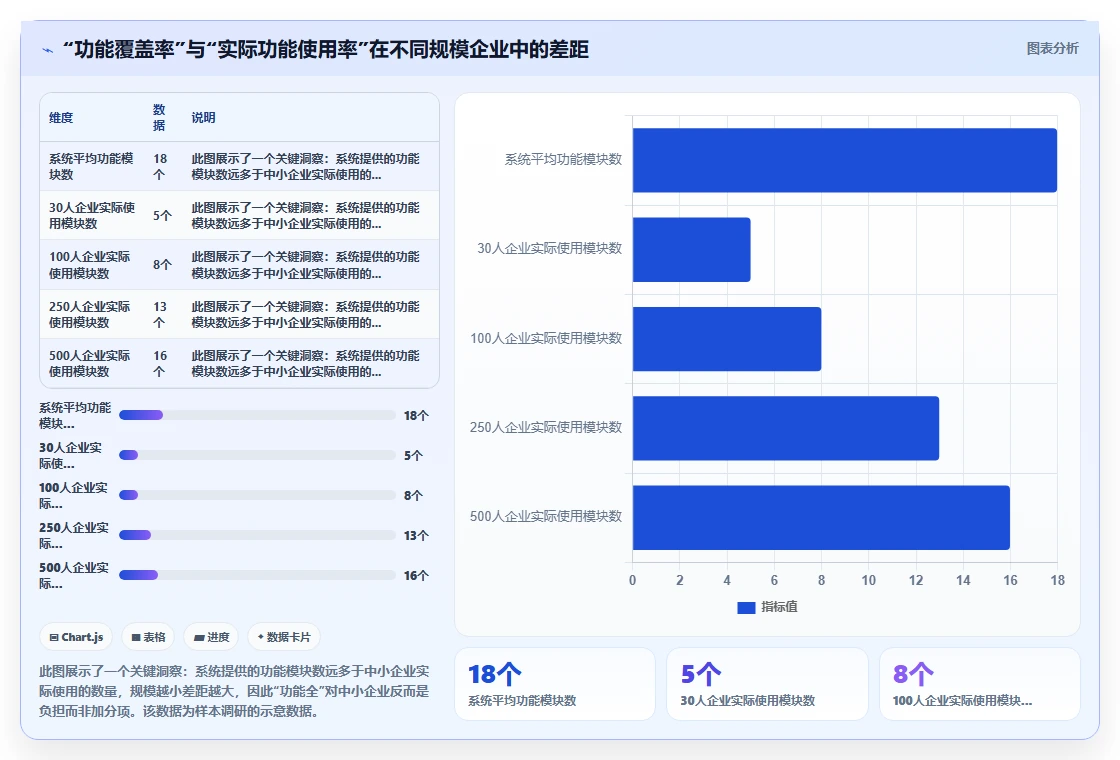Click the 进度 tag chip
Image resolution: width=1120 pixels, height=760 pixels.
click(x=211, y=637)
